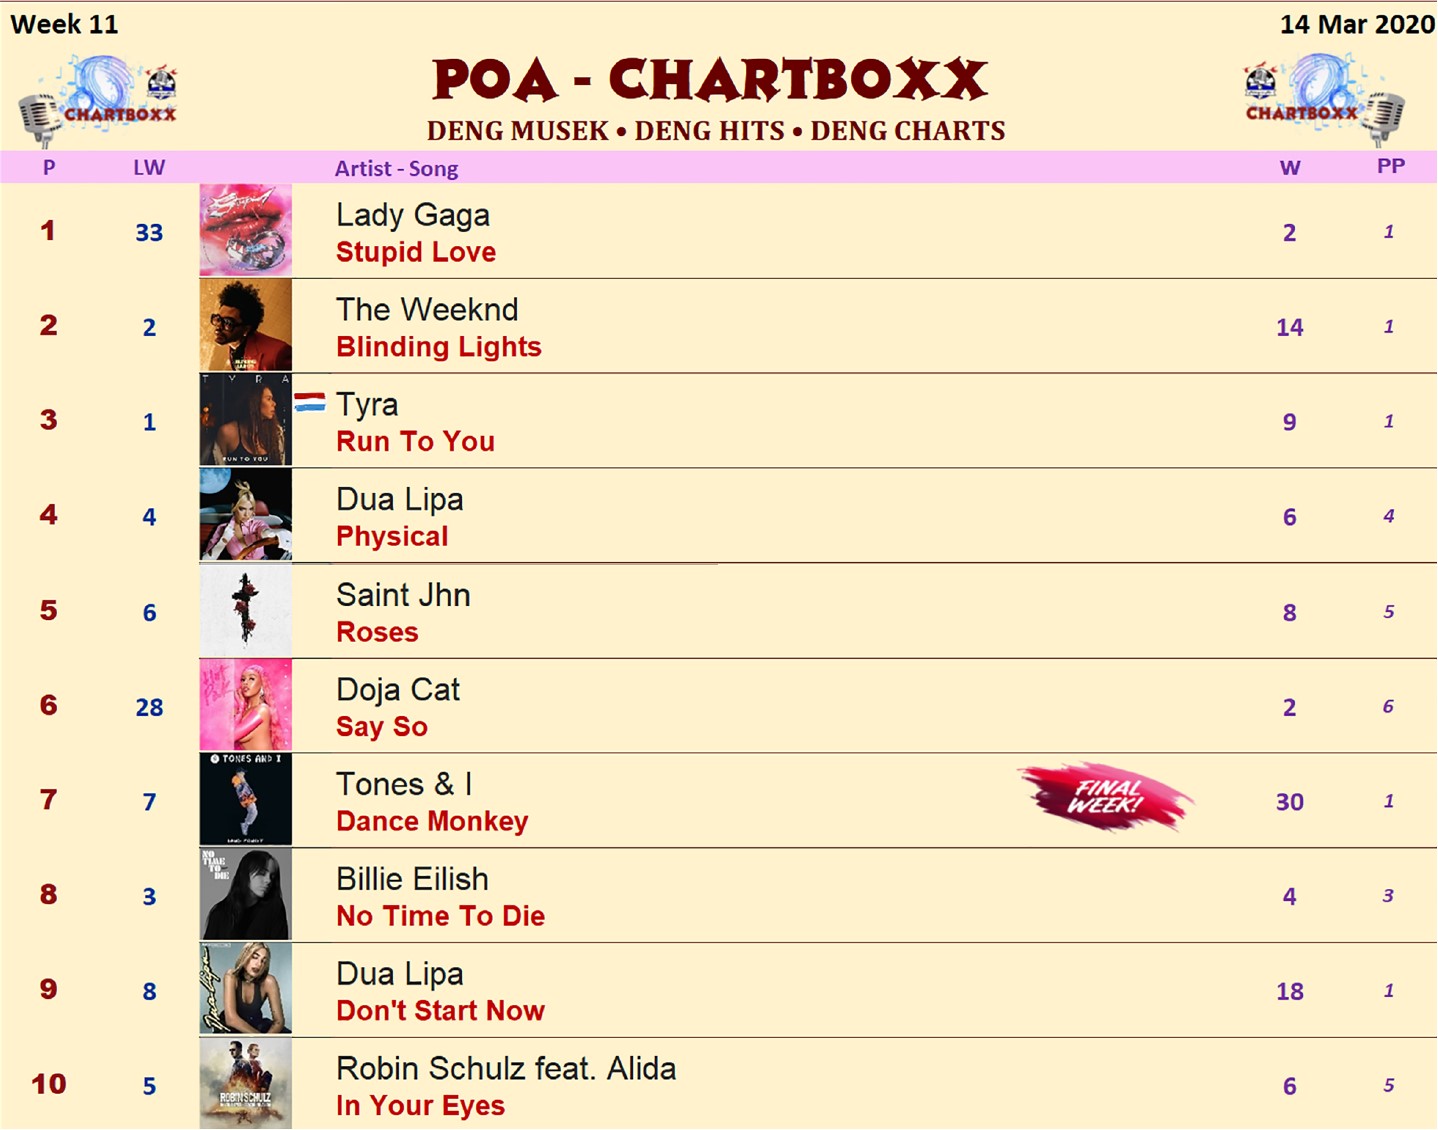Open Robin Schulz In Your Eyes cover

point(246,1084)
